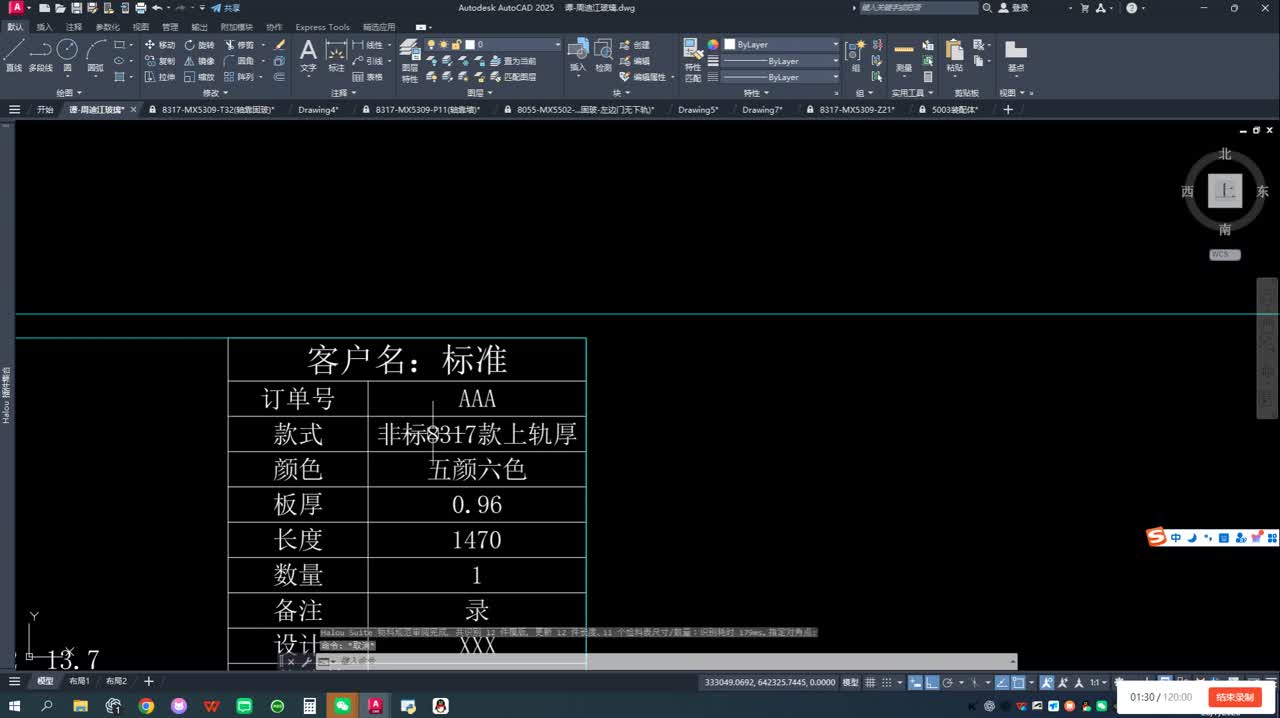This screenshot has height=718, width=1280.
Task: Click the 插入 (Insert block) icon
Action: tap(577, 56)
